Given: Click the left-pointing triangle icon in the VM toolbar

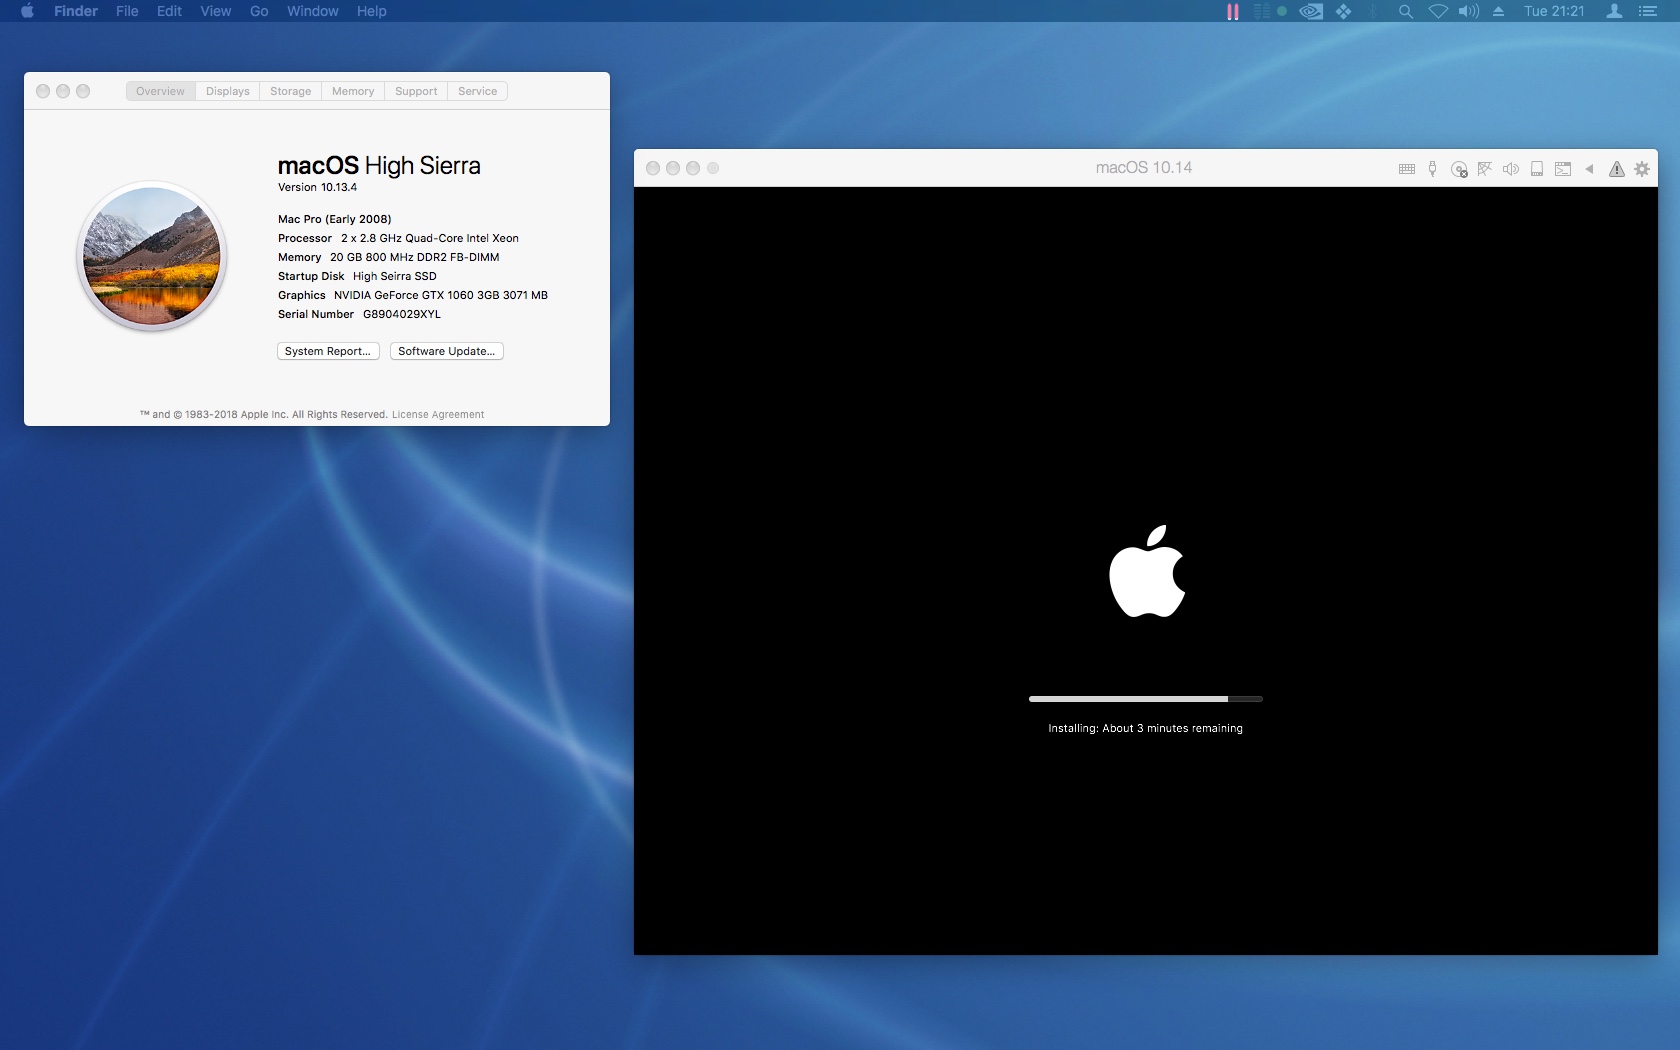Looking at the screenshot, I should pyautogui.click(x=1589, y=169).
